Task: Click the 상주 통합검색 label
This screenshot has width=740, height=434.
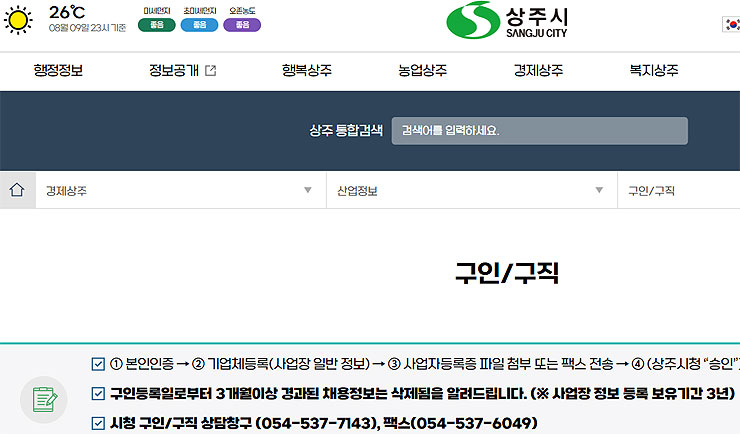Action: click(x=346, y=131)
